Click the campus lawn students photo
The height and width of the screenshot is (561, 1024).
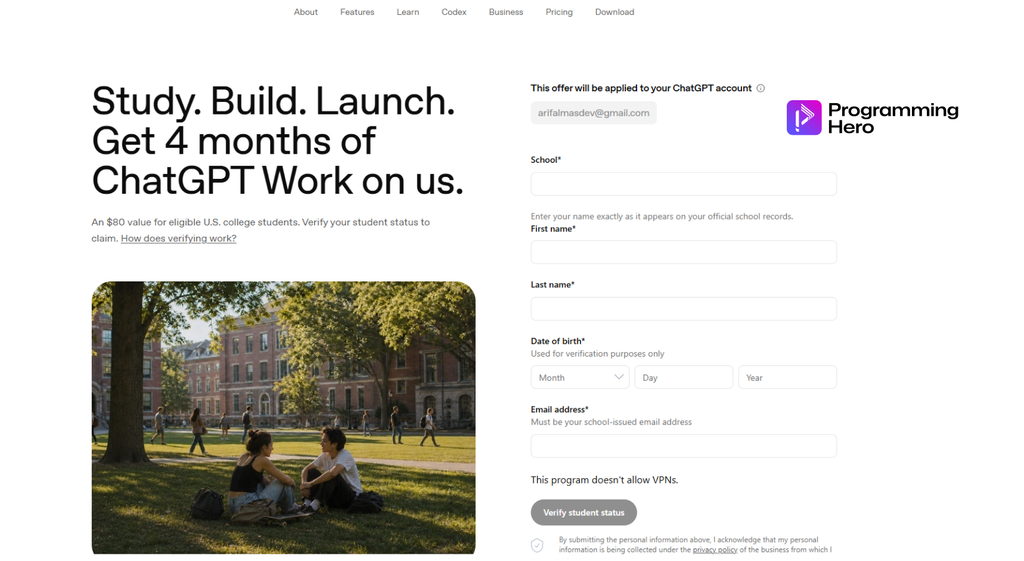point(283,418)
